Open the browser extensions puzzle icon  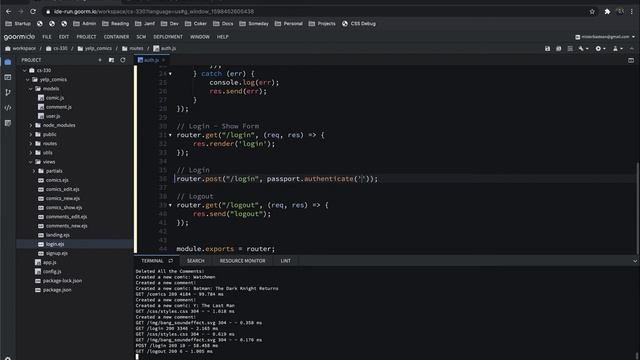pyautogui.click(x=607, y=12)
